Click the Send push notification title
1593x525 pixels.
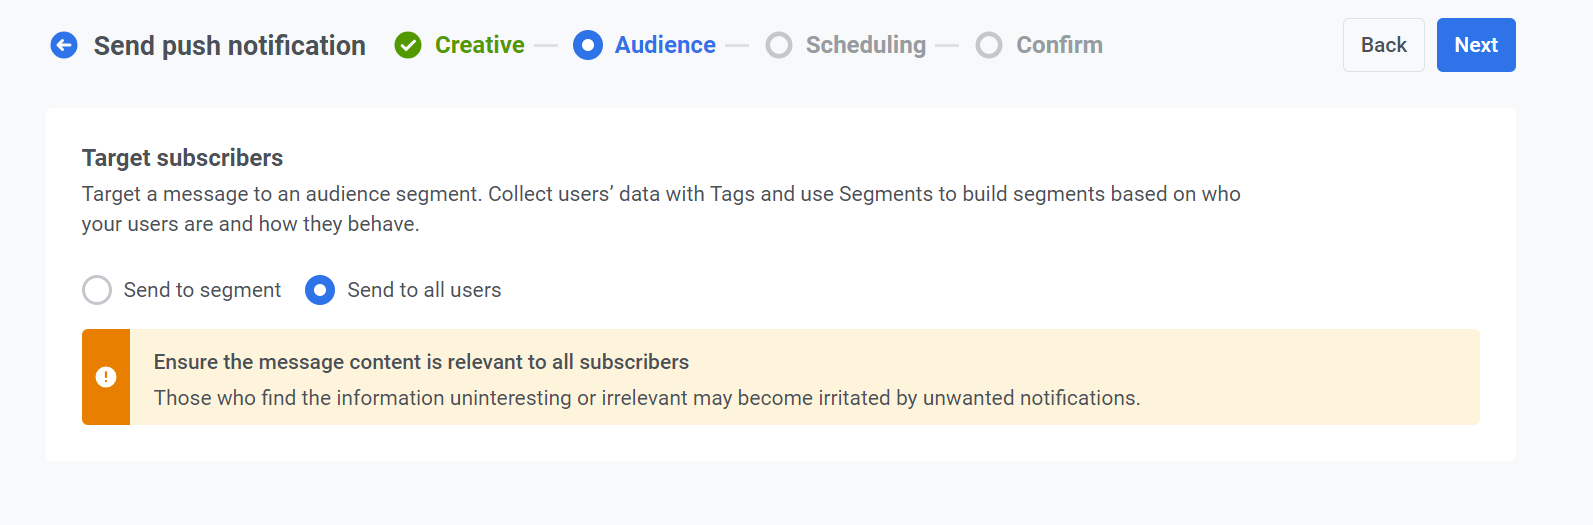coord(229,46)
